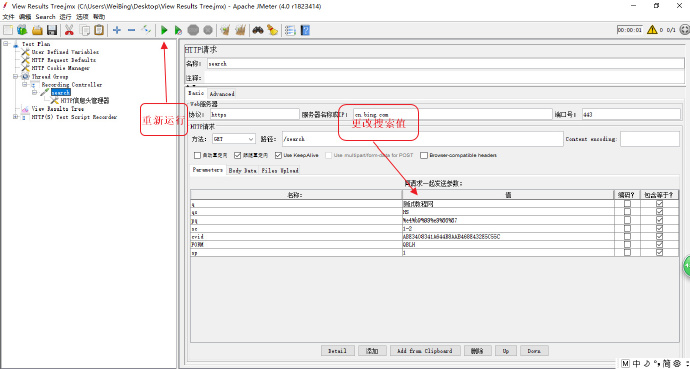The width and height of the screenshot is (690, 369).
Task: Open Help with question mark icon
Action: [x=305, y=30]
